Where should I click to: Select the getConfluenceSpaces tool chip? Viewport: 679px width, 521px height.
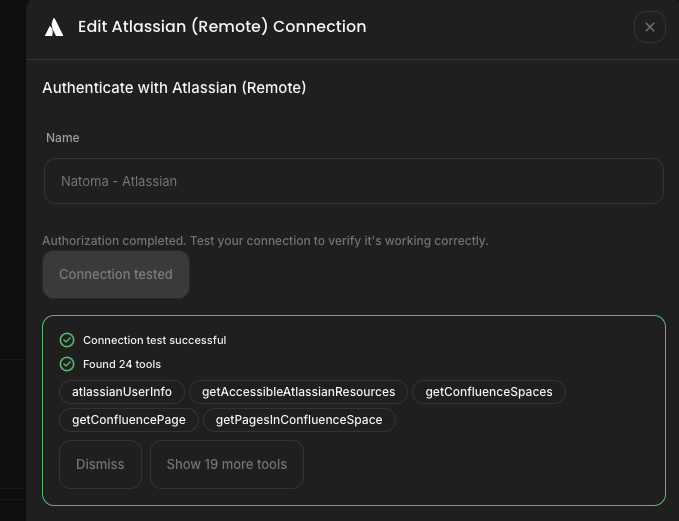488,392
